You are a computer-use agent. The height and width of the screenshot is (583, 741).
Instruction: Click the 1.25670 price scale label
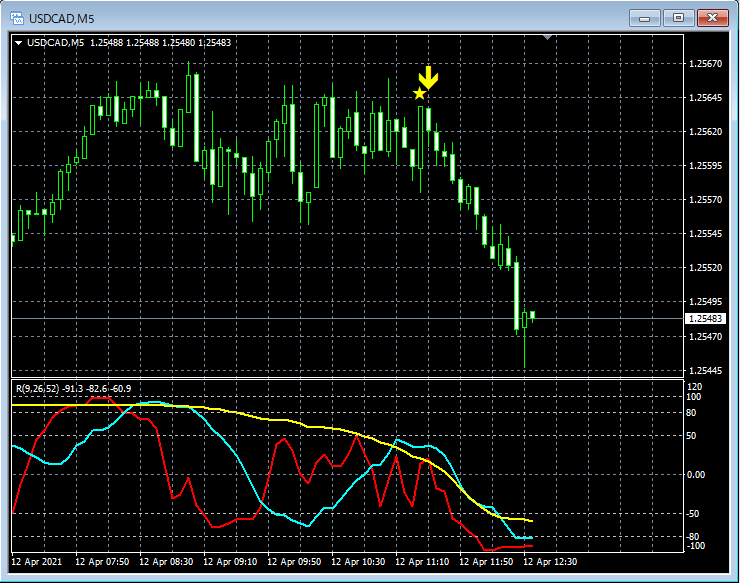coord(706,64)
